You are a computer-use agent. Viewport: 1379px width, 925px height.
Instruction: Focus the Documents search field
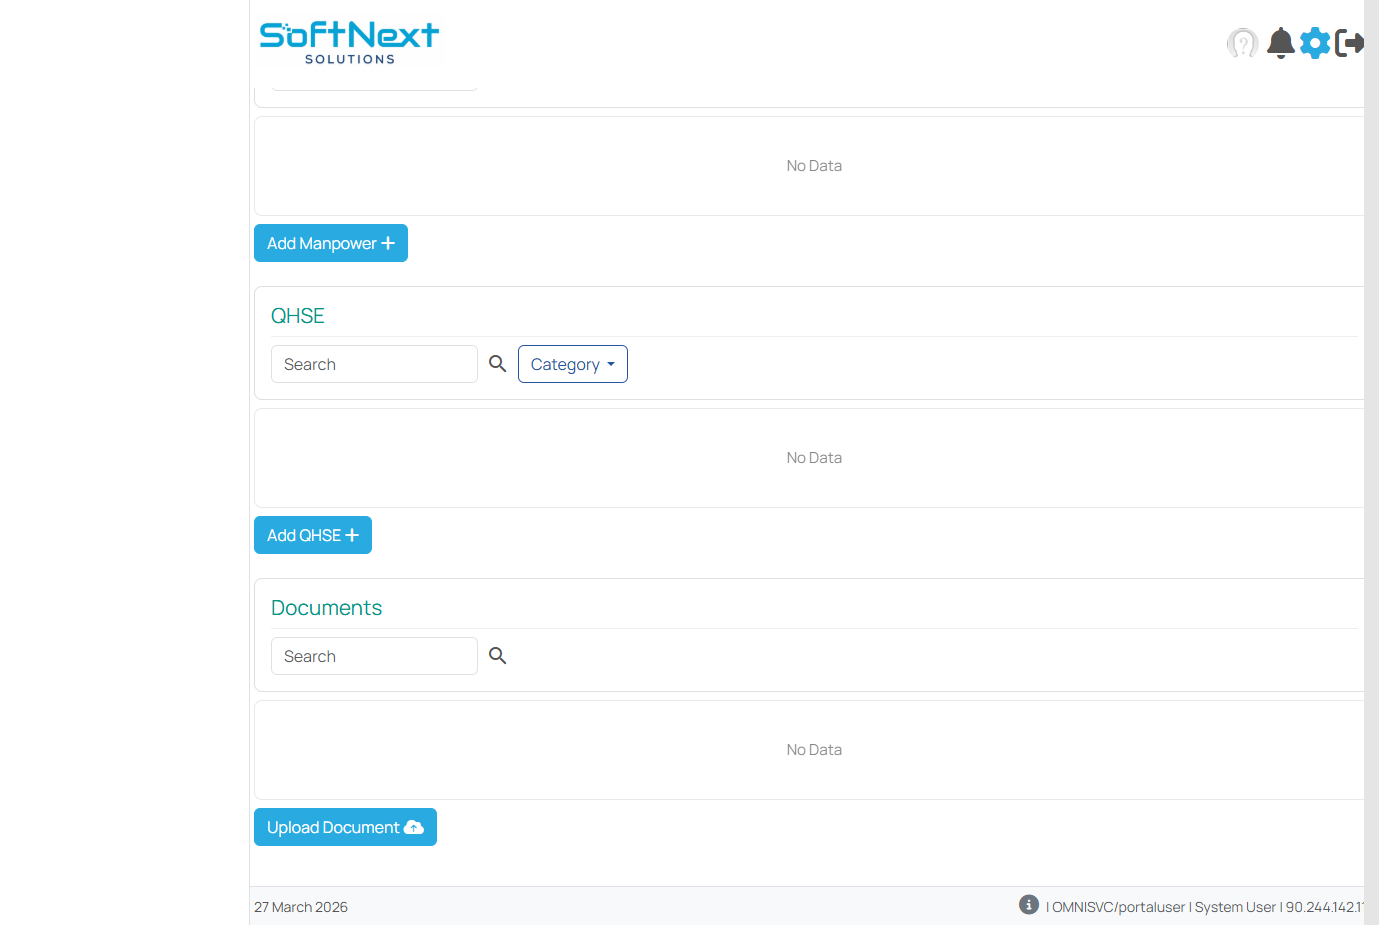click(374, 656)
